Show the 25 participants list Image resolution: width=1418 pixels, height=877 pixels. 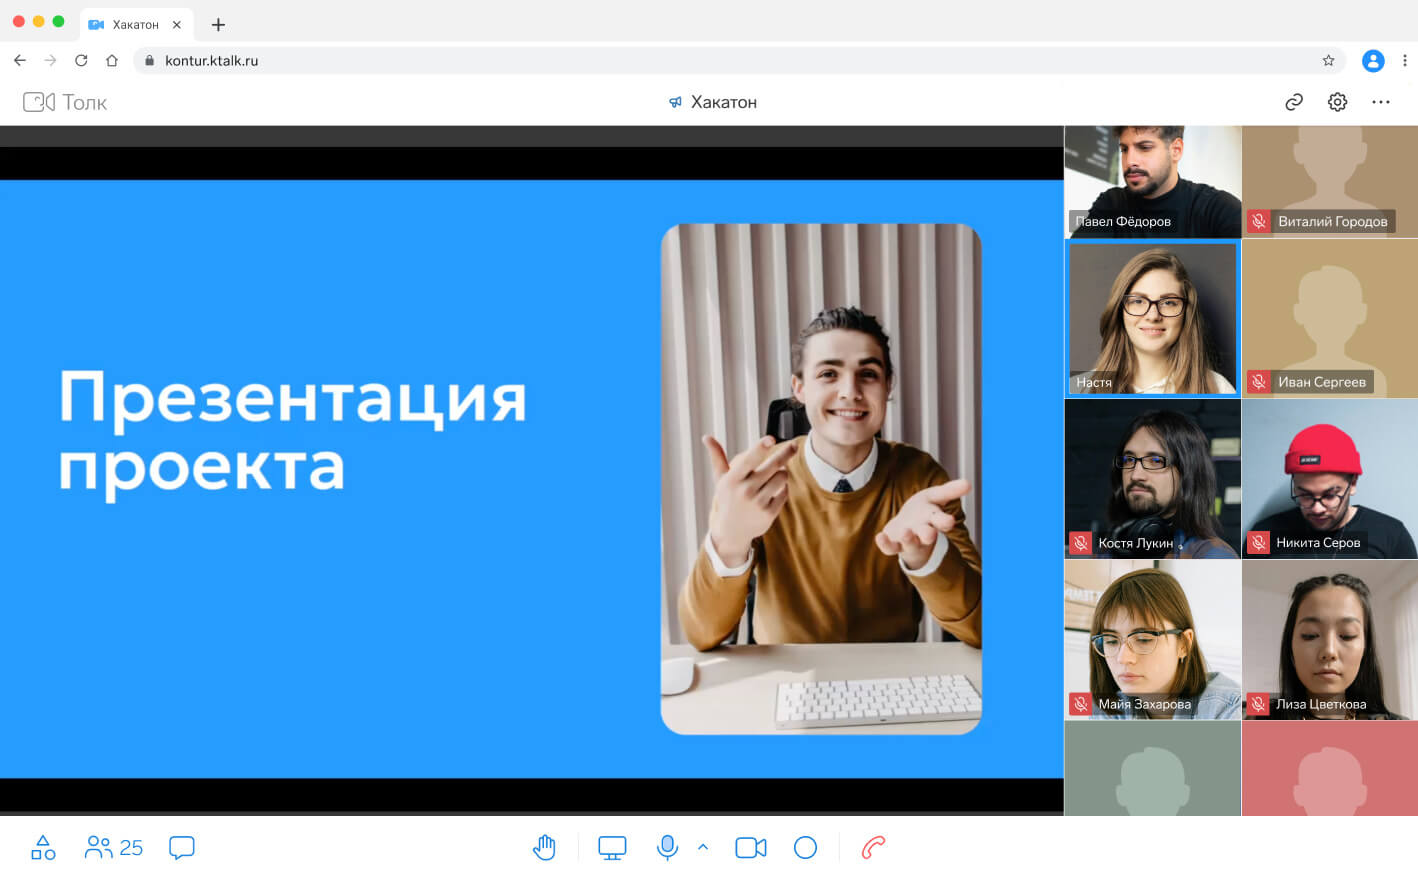pos(114,848)
